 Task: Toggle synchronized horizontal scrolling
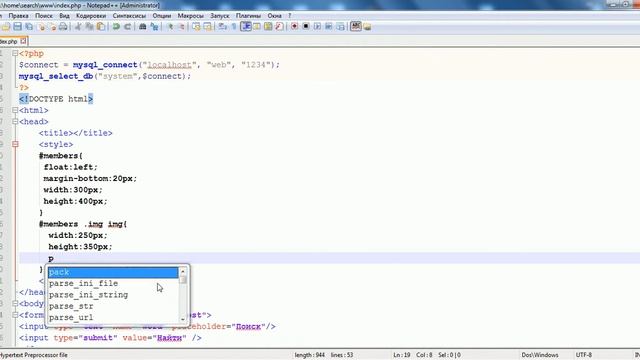point(208,27)
